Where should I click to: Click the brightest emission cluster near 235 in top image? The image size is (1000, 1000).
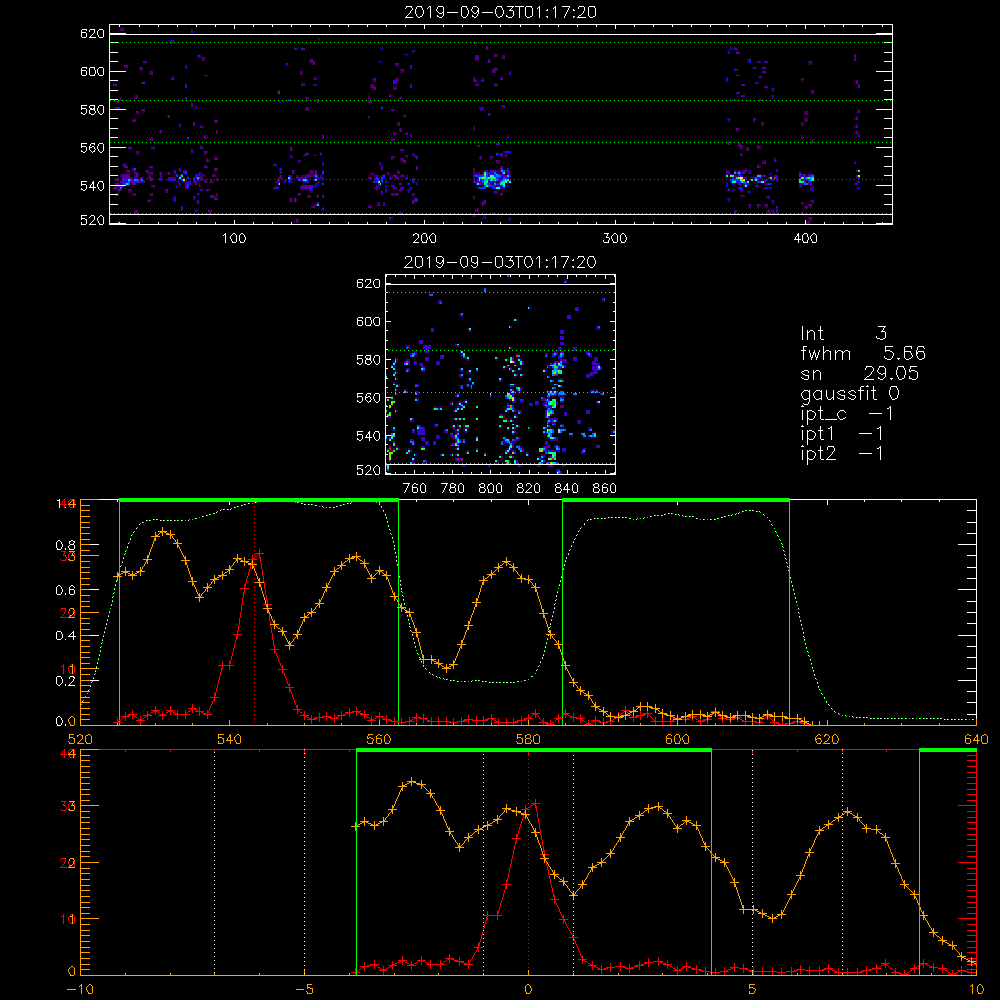[x=492, y=179]
